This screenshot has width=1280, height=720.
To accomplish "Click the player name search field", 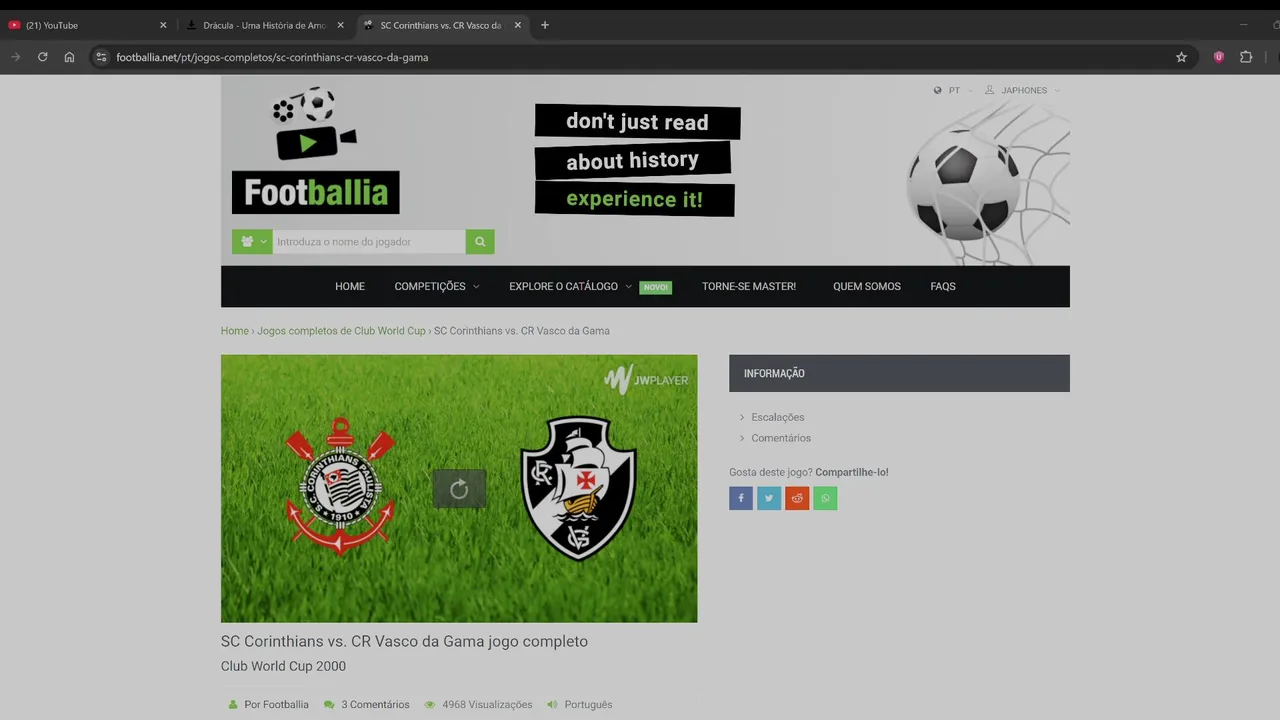I will tap(368, 241).
